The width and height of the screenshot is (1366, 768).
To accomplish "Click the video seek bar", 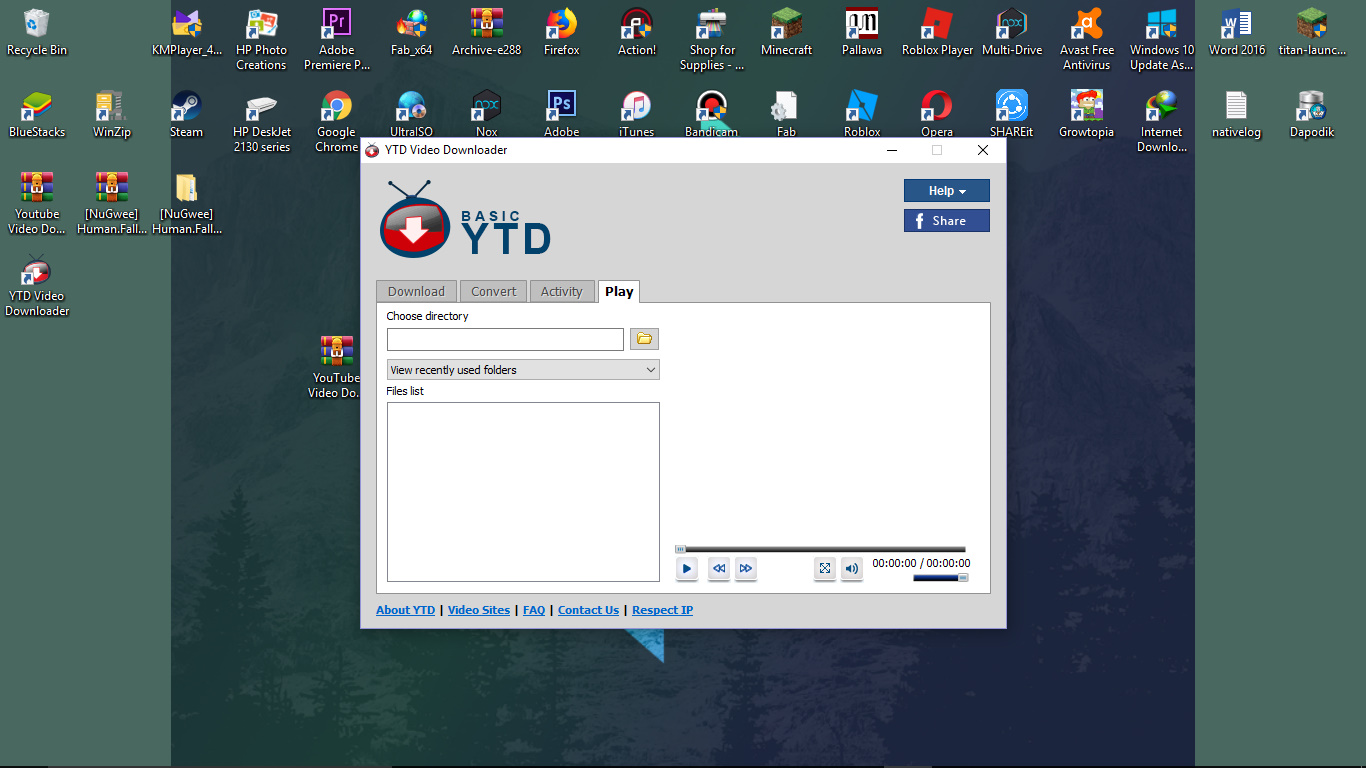I will coord(820,549).
